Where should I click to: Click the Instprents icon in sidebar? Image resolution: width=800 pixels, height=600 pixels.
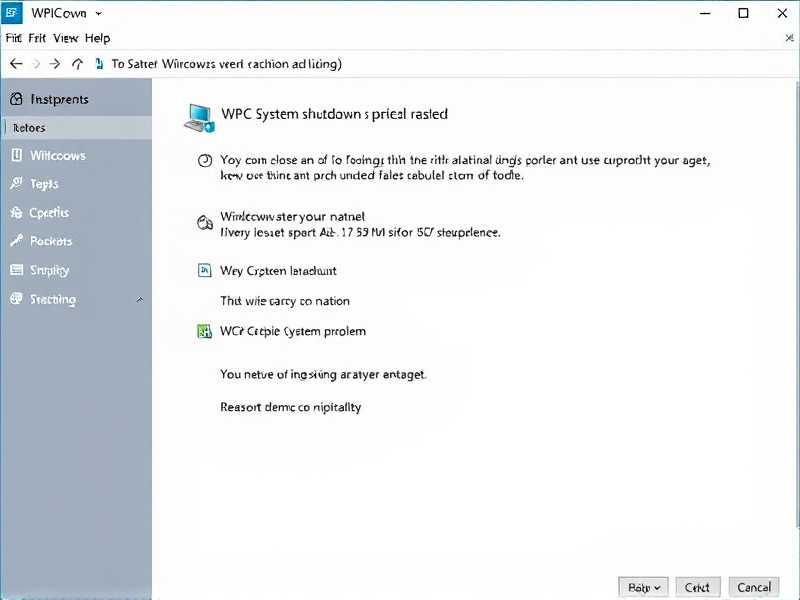click(15, 99)
